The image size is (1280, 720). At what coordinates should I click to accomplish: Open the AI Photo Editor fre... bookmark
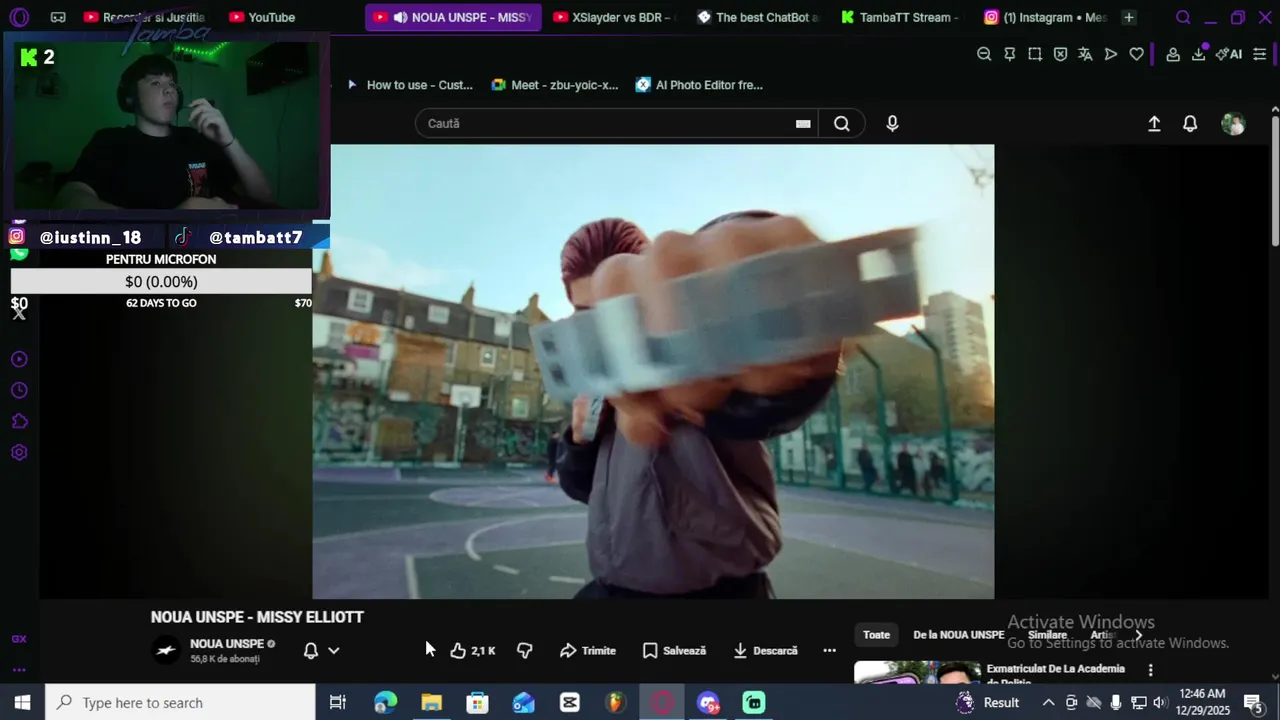(x=699, y=85)
